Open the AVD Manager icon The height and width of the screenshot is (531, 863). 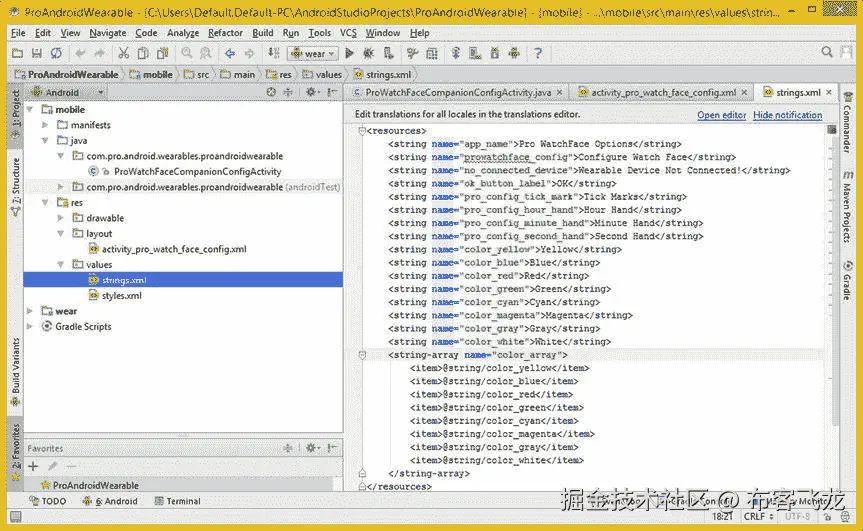tap(475, 53)
